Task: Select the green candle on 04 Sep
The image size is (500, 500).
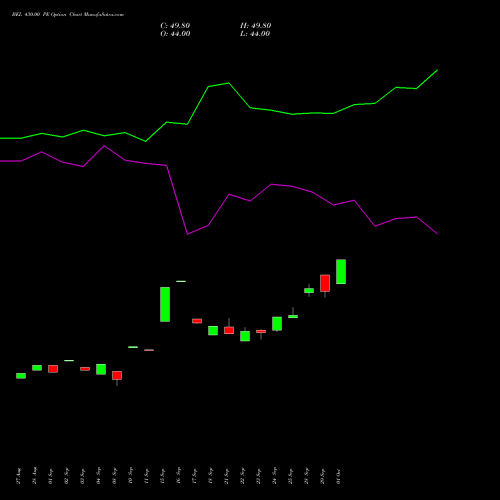Action: pos(101,369)
